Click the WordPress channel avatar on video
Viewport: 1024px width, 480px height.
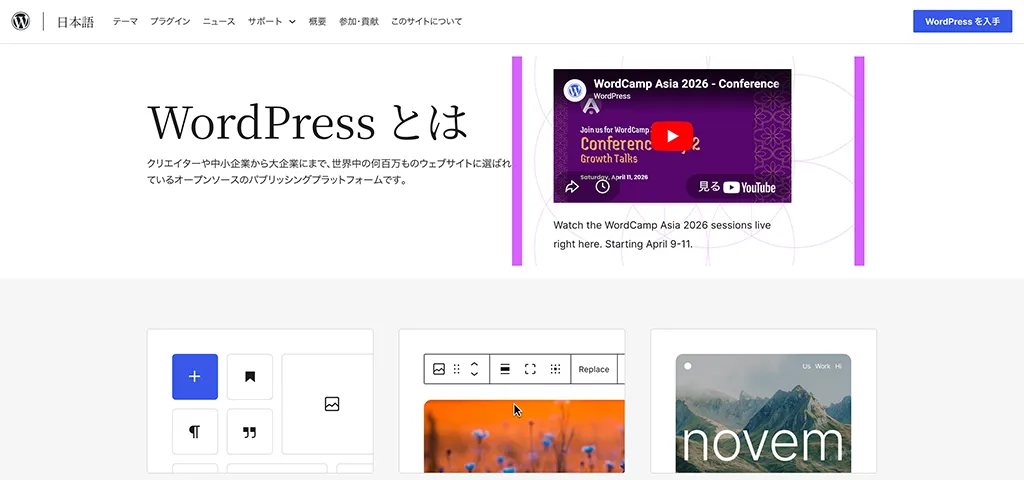575,90
